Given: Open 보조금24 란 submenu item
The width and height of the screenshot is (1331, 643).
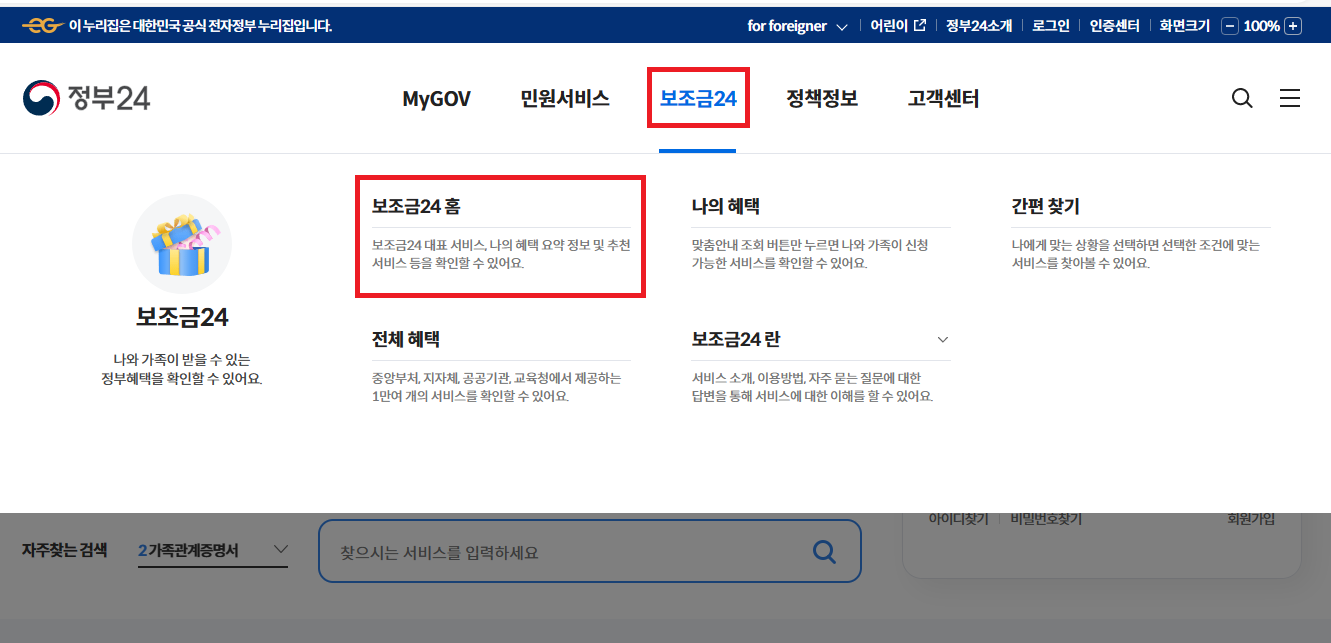Looking at the screenshot, I should tap(735, 339).
